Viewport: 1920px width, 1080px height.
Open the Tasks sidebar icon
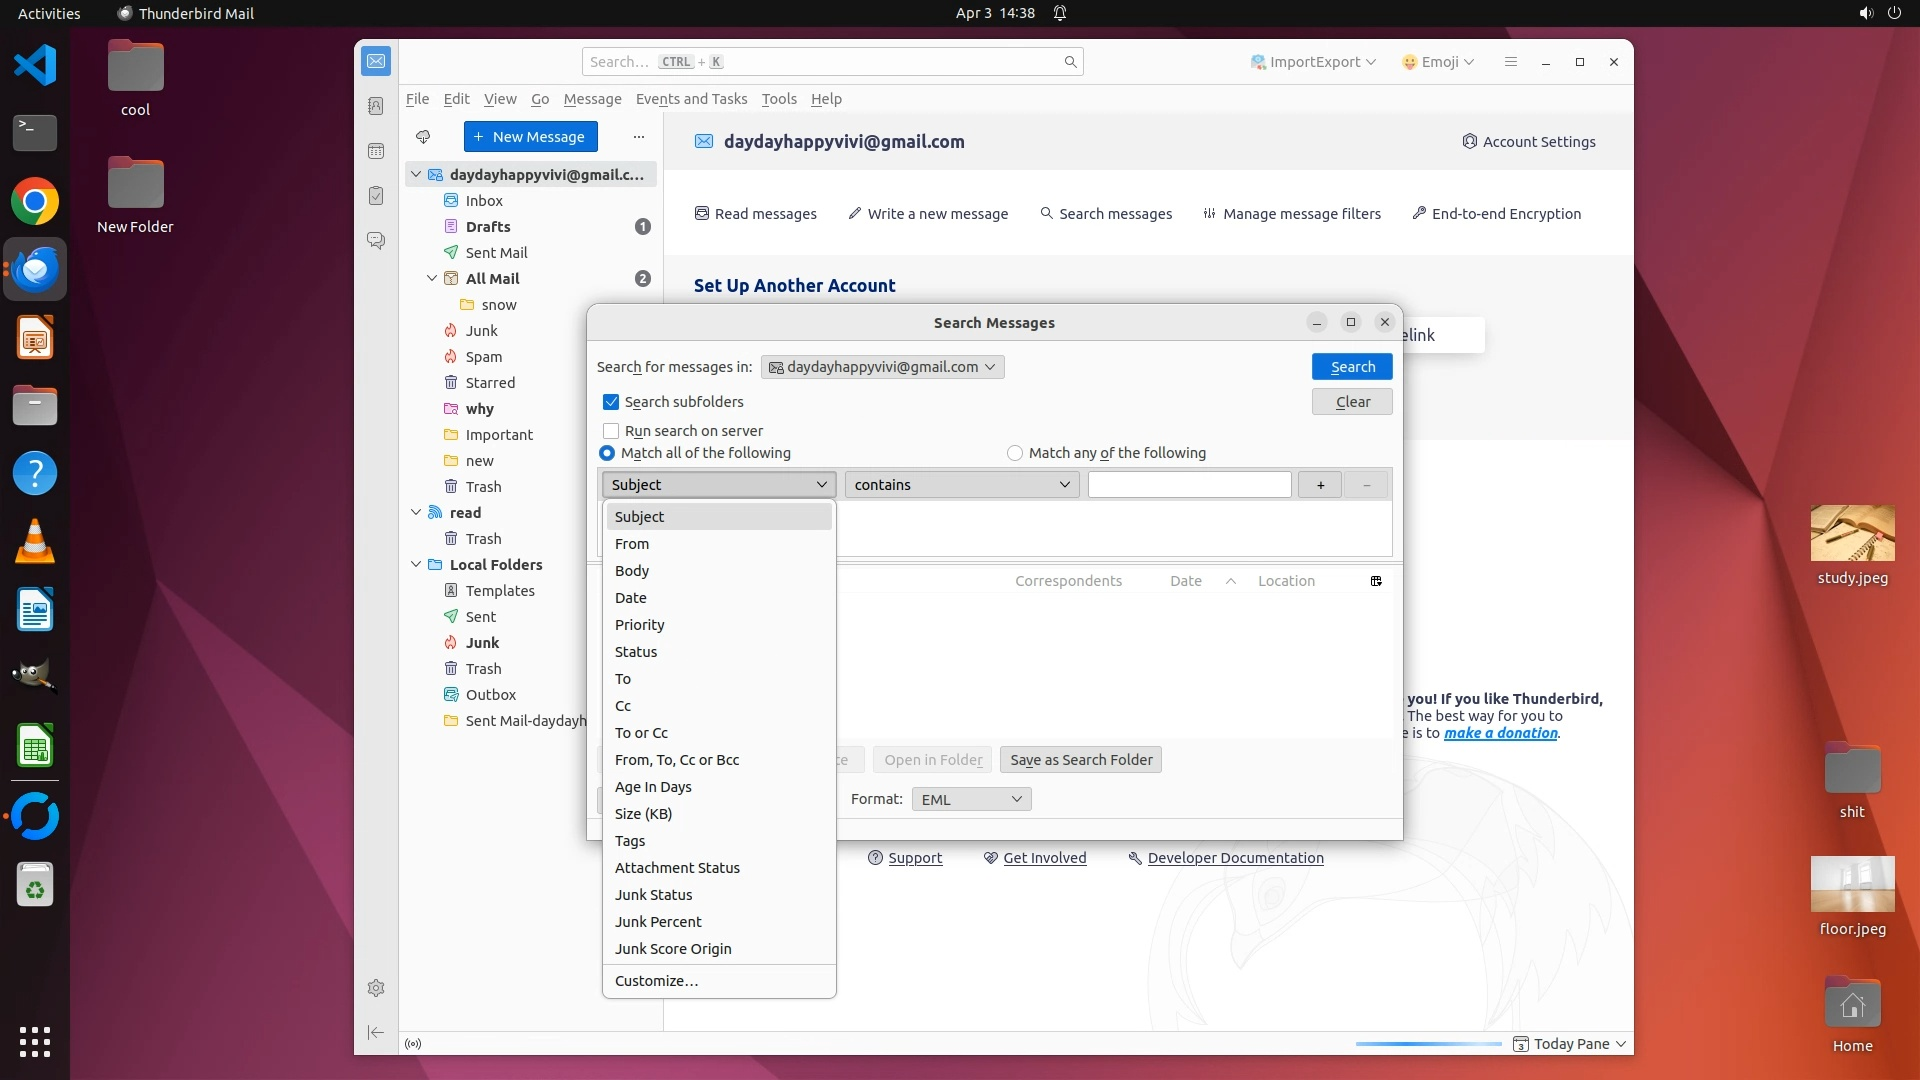click(376, 196)
